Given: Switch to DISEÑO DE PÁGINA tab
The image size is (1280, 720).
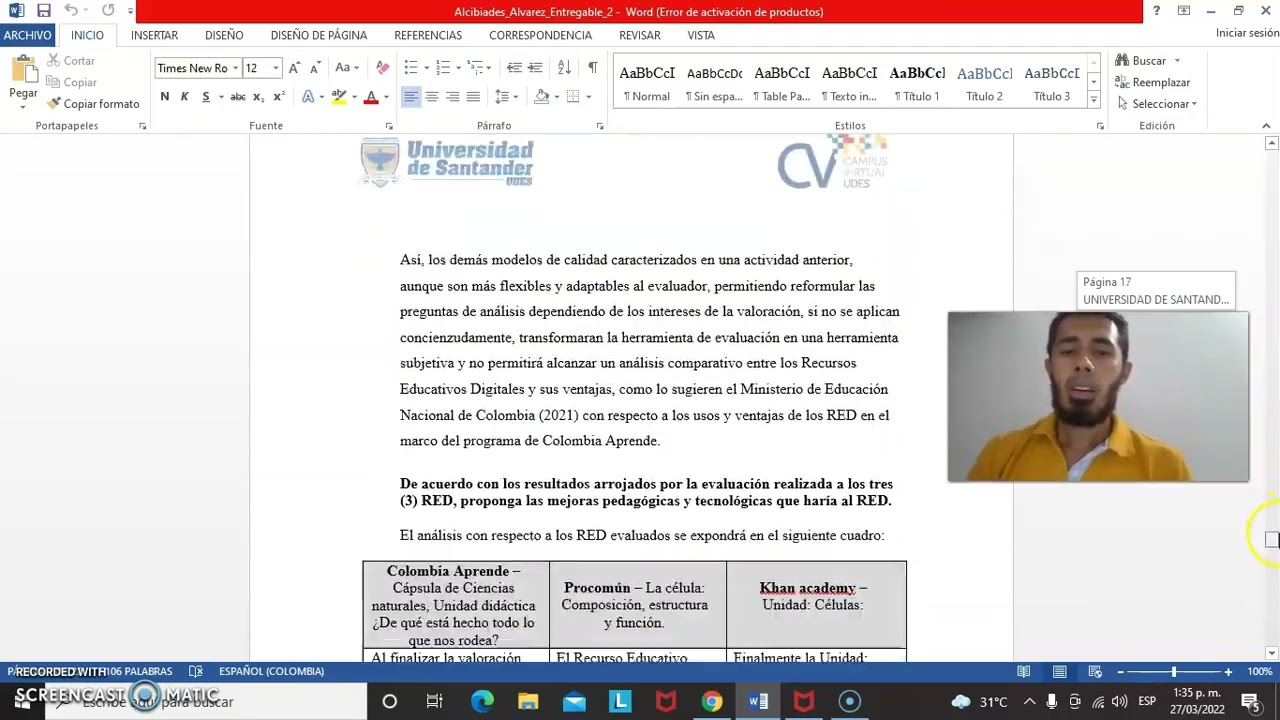Looking at the screenshot, I should pyautogui.click(x=319, y=35).
